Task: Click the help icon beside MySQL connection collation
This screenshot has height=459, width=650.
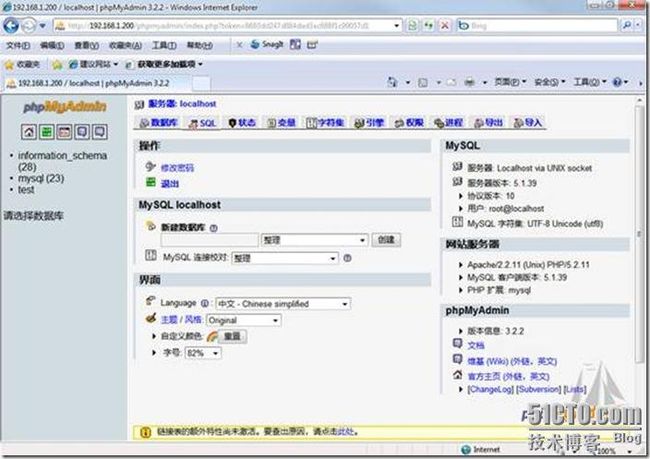Action: pos(347,258)
